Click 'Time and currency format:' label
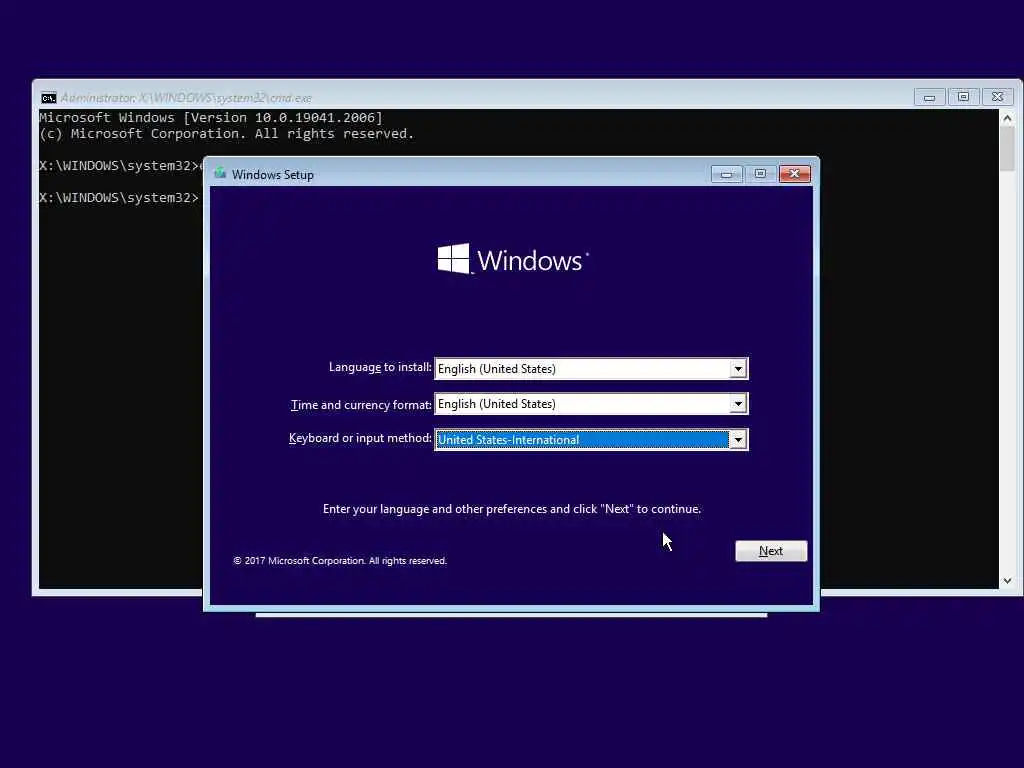The height and width of the screenshot is (768, 1024). pyautogui.click(x=361, y=405)
